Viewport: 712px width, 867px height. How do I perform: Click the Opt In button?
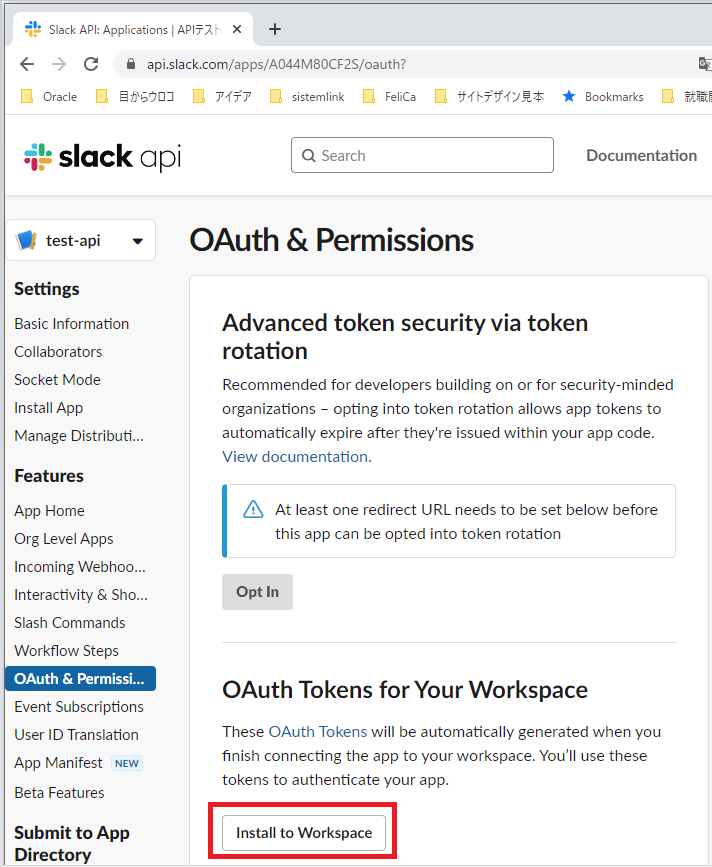click(x=256, y=591)
